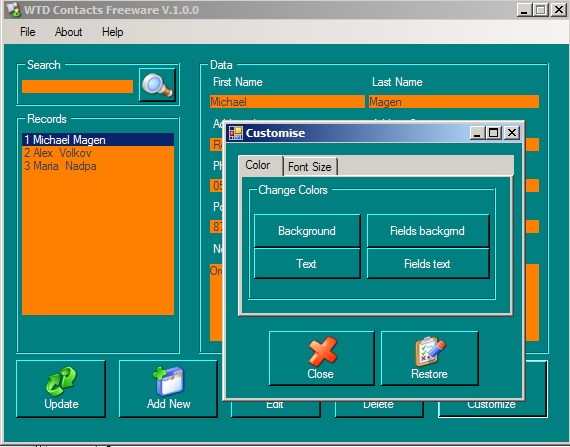Screen dimensions: 570x447
Task: Click the Text color button
Action: tap(307, 263)
